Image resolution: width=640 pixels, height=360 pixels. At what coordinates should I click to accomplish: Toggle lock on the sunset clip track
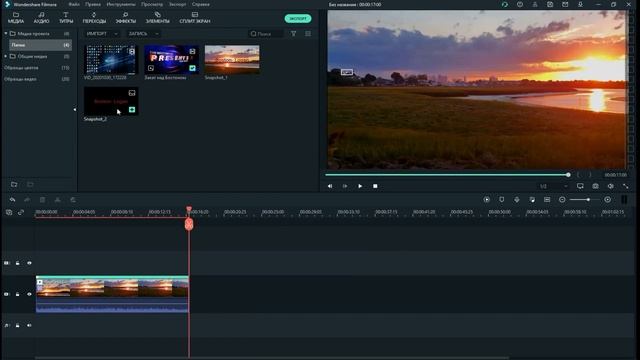[x=18, y=294]
